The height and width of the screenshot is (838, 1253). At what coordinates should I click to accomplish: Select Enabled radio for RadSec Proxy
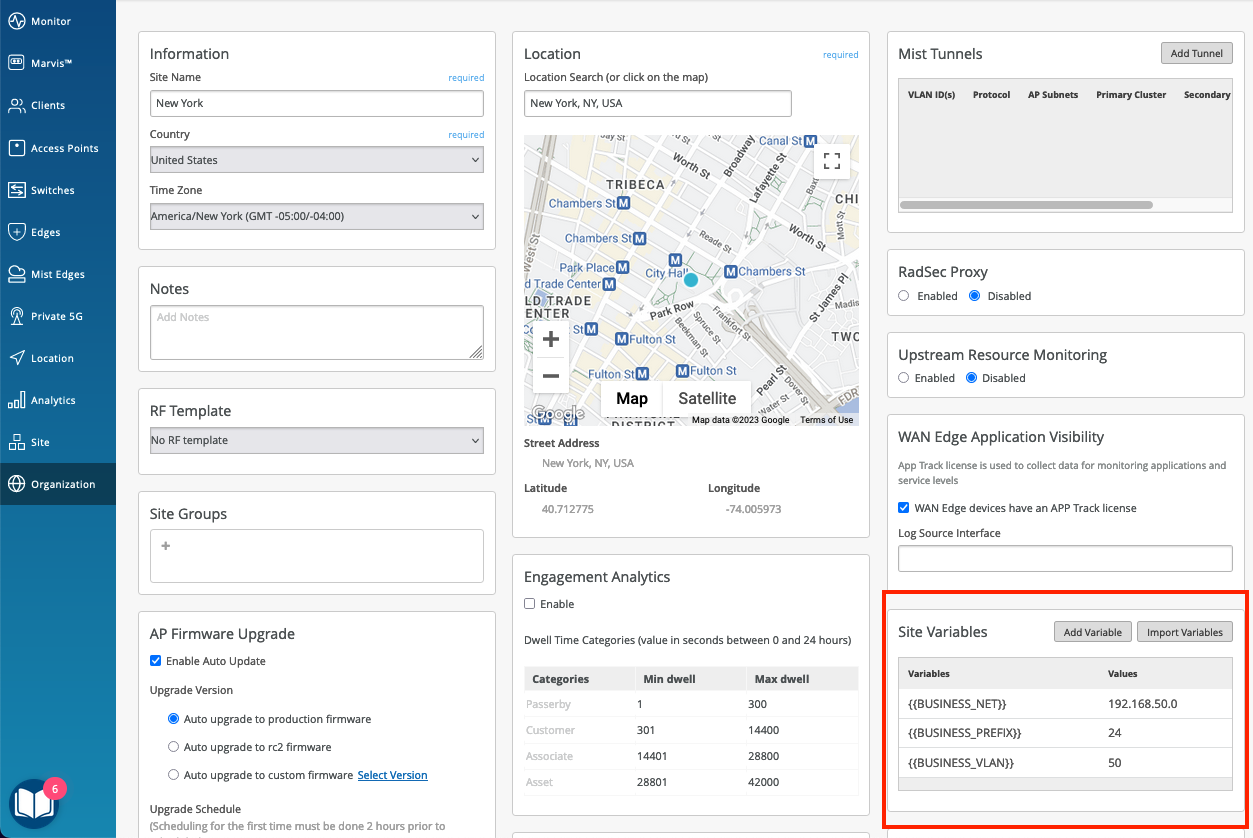[x=904, y=296]
